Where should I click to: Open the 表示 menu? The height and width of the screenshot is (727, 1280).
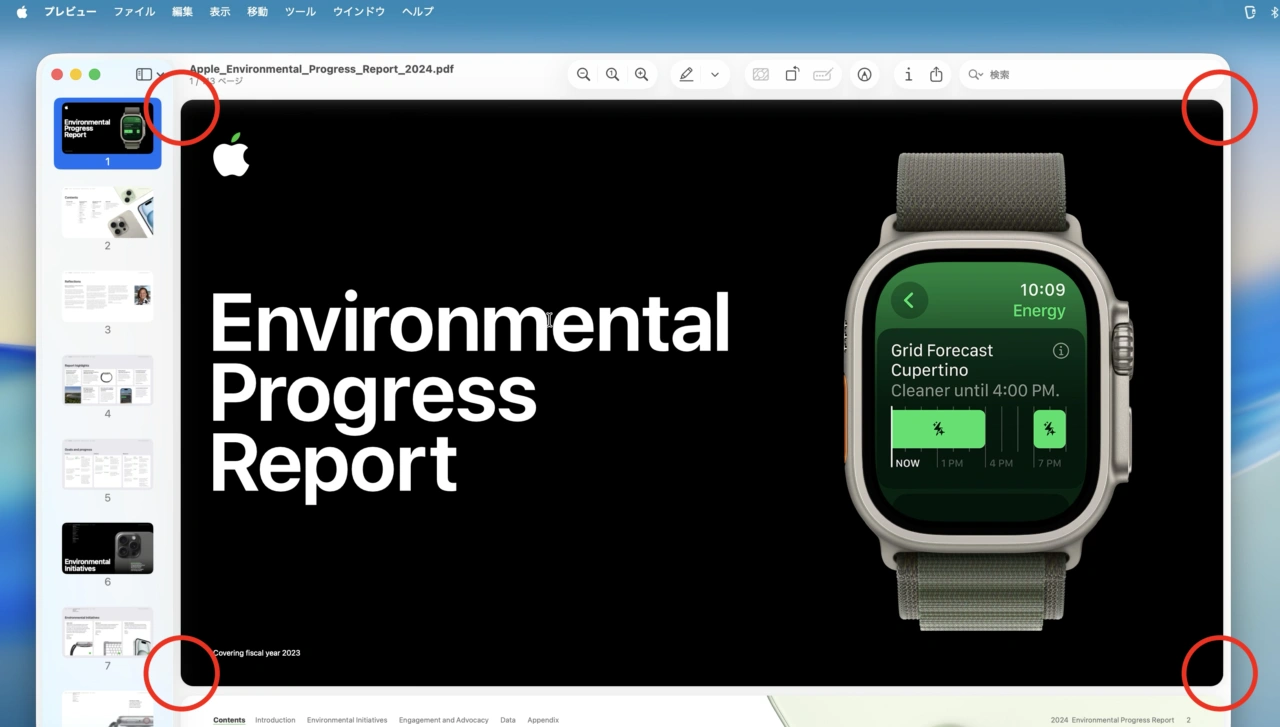pos(219,11)
